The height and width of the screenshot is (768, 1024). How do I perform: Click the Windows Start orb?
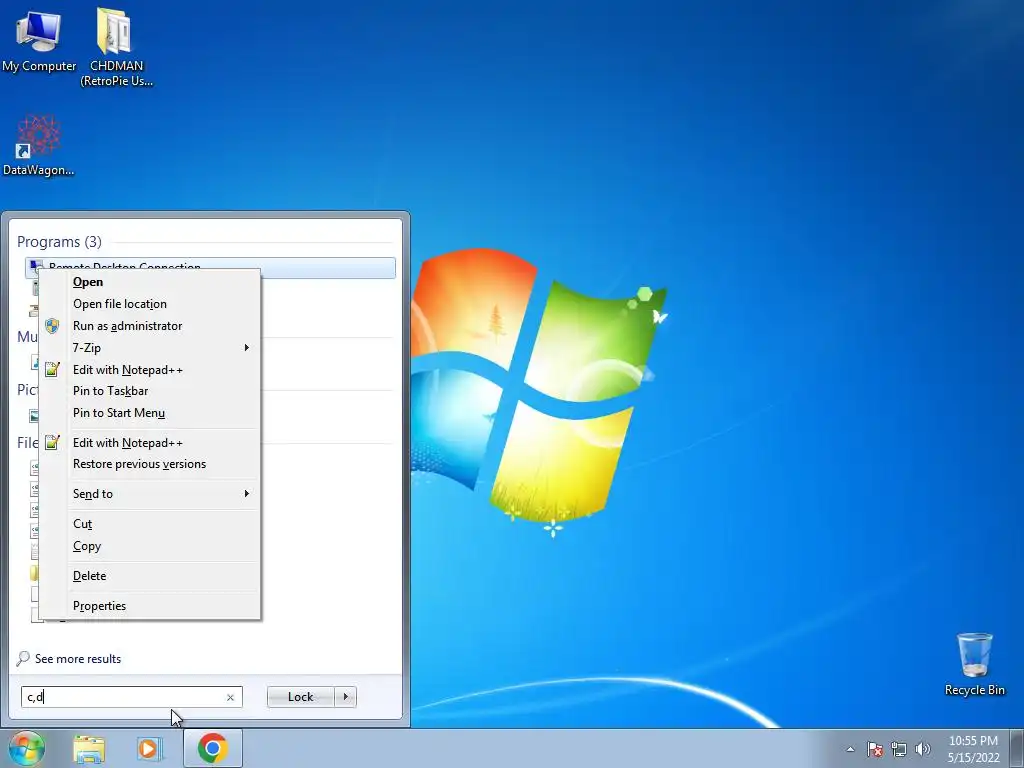click(27, 748)
